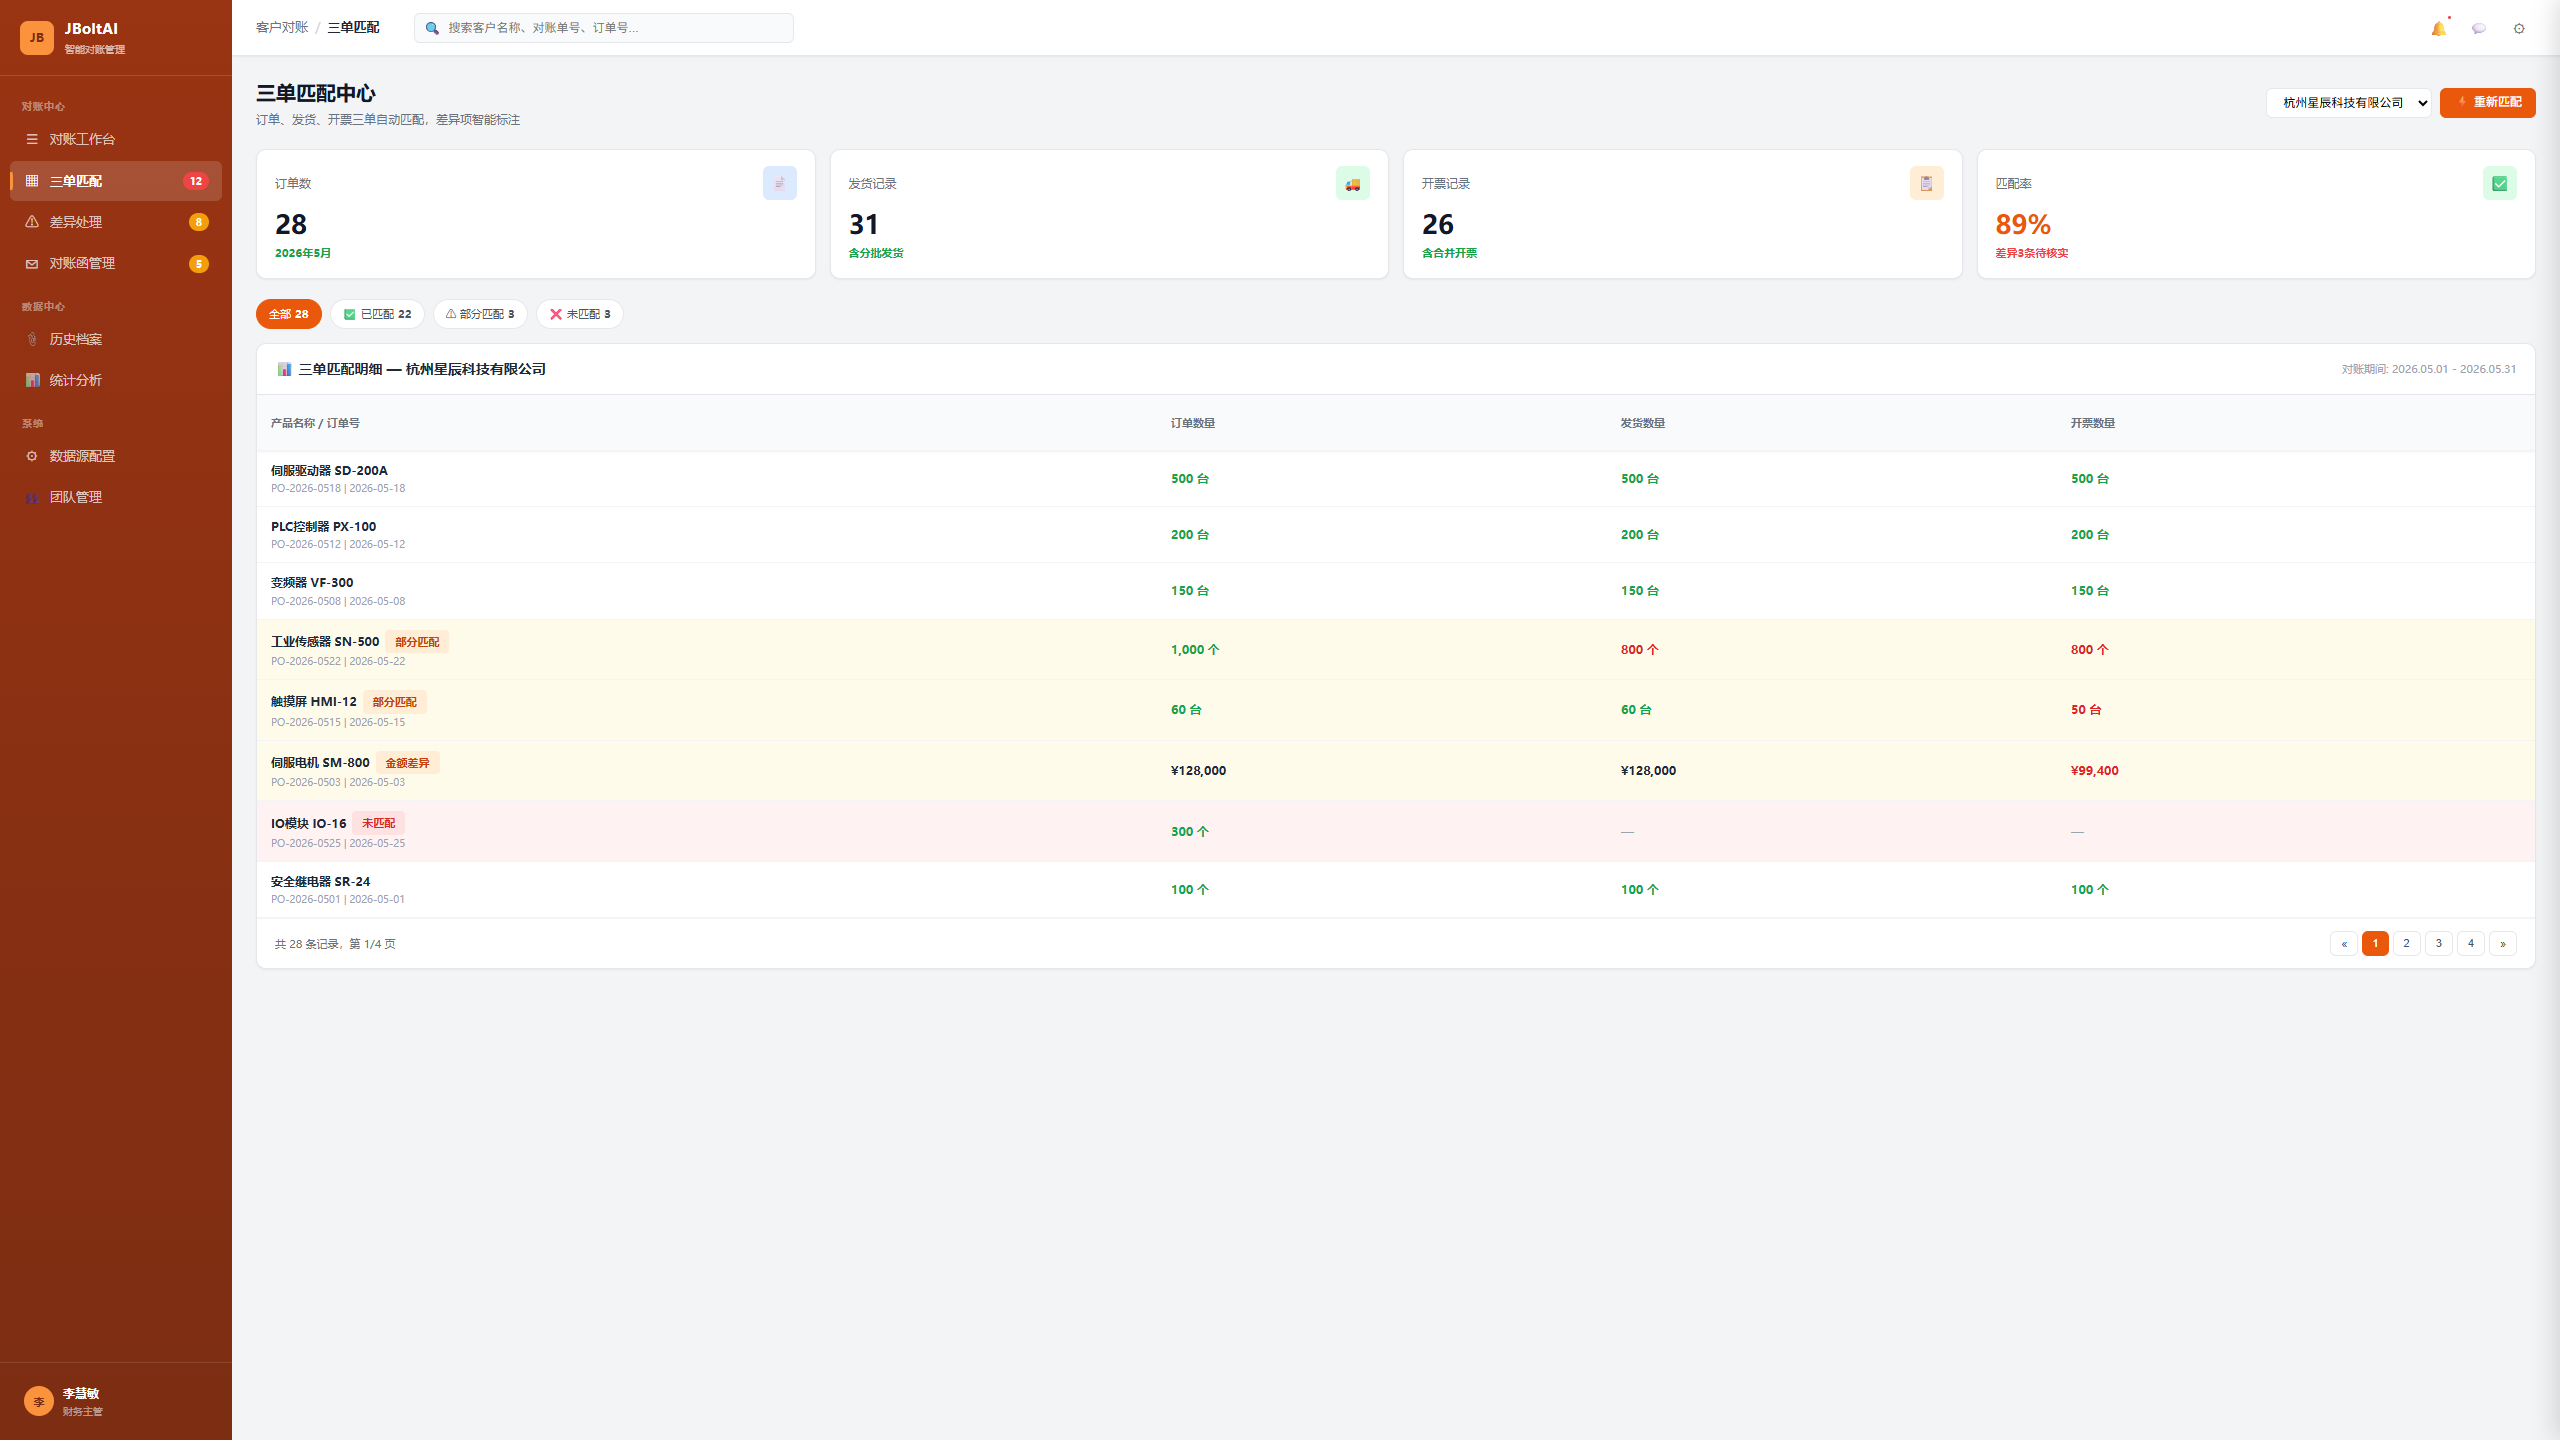Click row PLC控制器 PX-100
The height and width of the screenshot is (1440, 2560).
tap(1395, 535)
